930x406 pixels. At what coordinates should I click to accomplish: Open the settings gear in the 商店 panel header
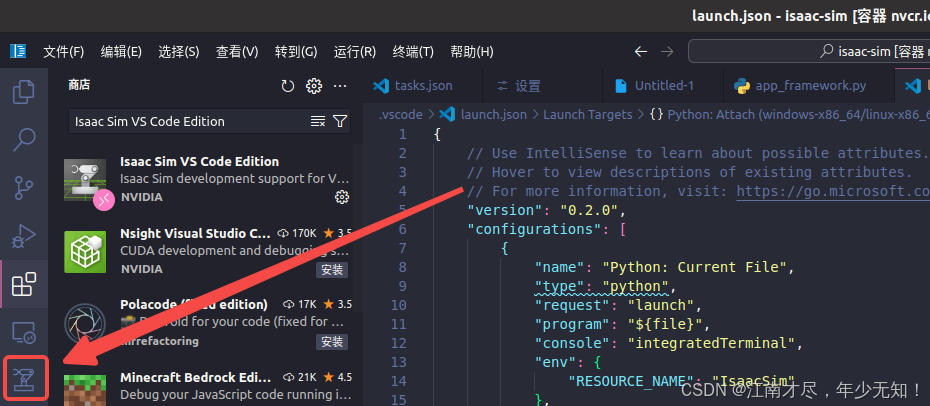tap(314, 87)
